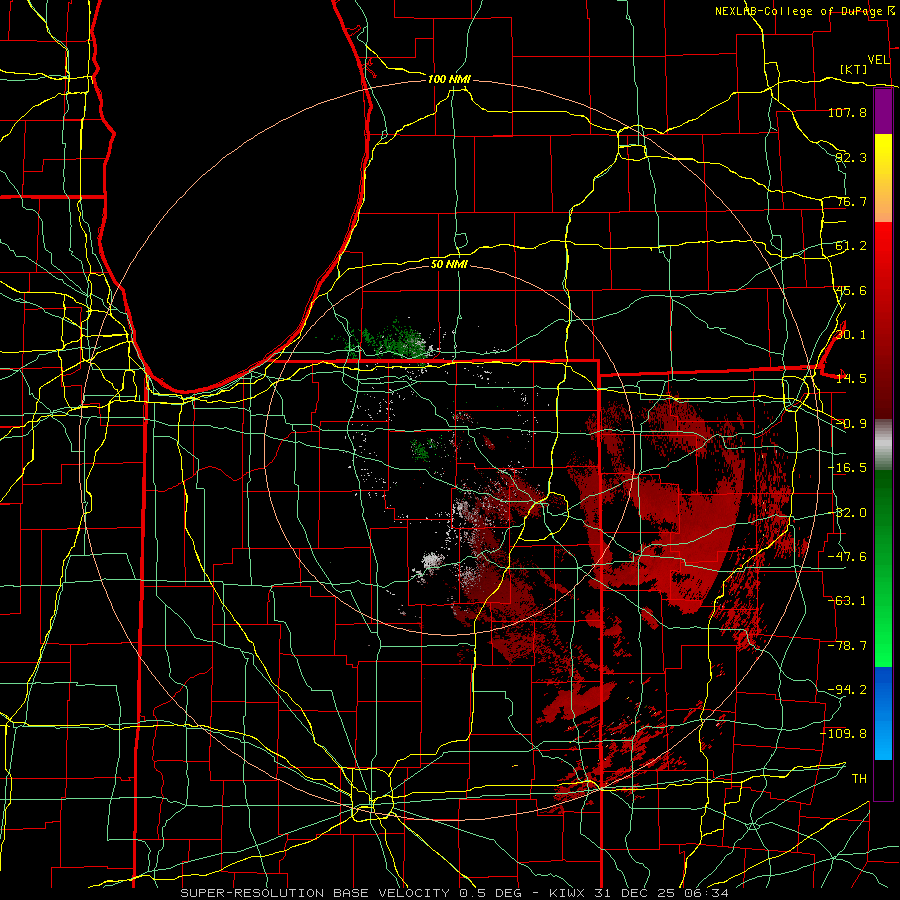Select the -16.5 scale value
The image size is (900, 900).
click(847, 468)
